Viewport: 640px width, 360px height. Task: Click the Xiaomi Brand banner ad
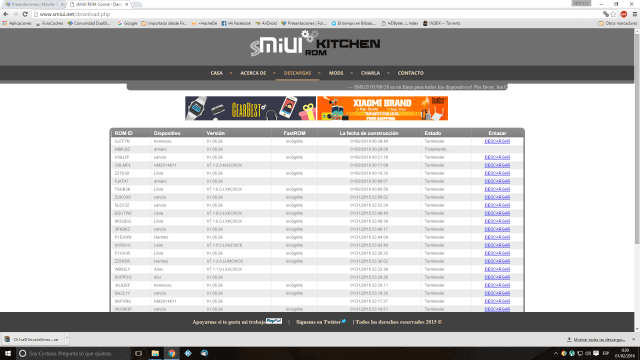[382, 108]
